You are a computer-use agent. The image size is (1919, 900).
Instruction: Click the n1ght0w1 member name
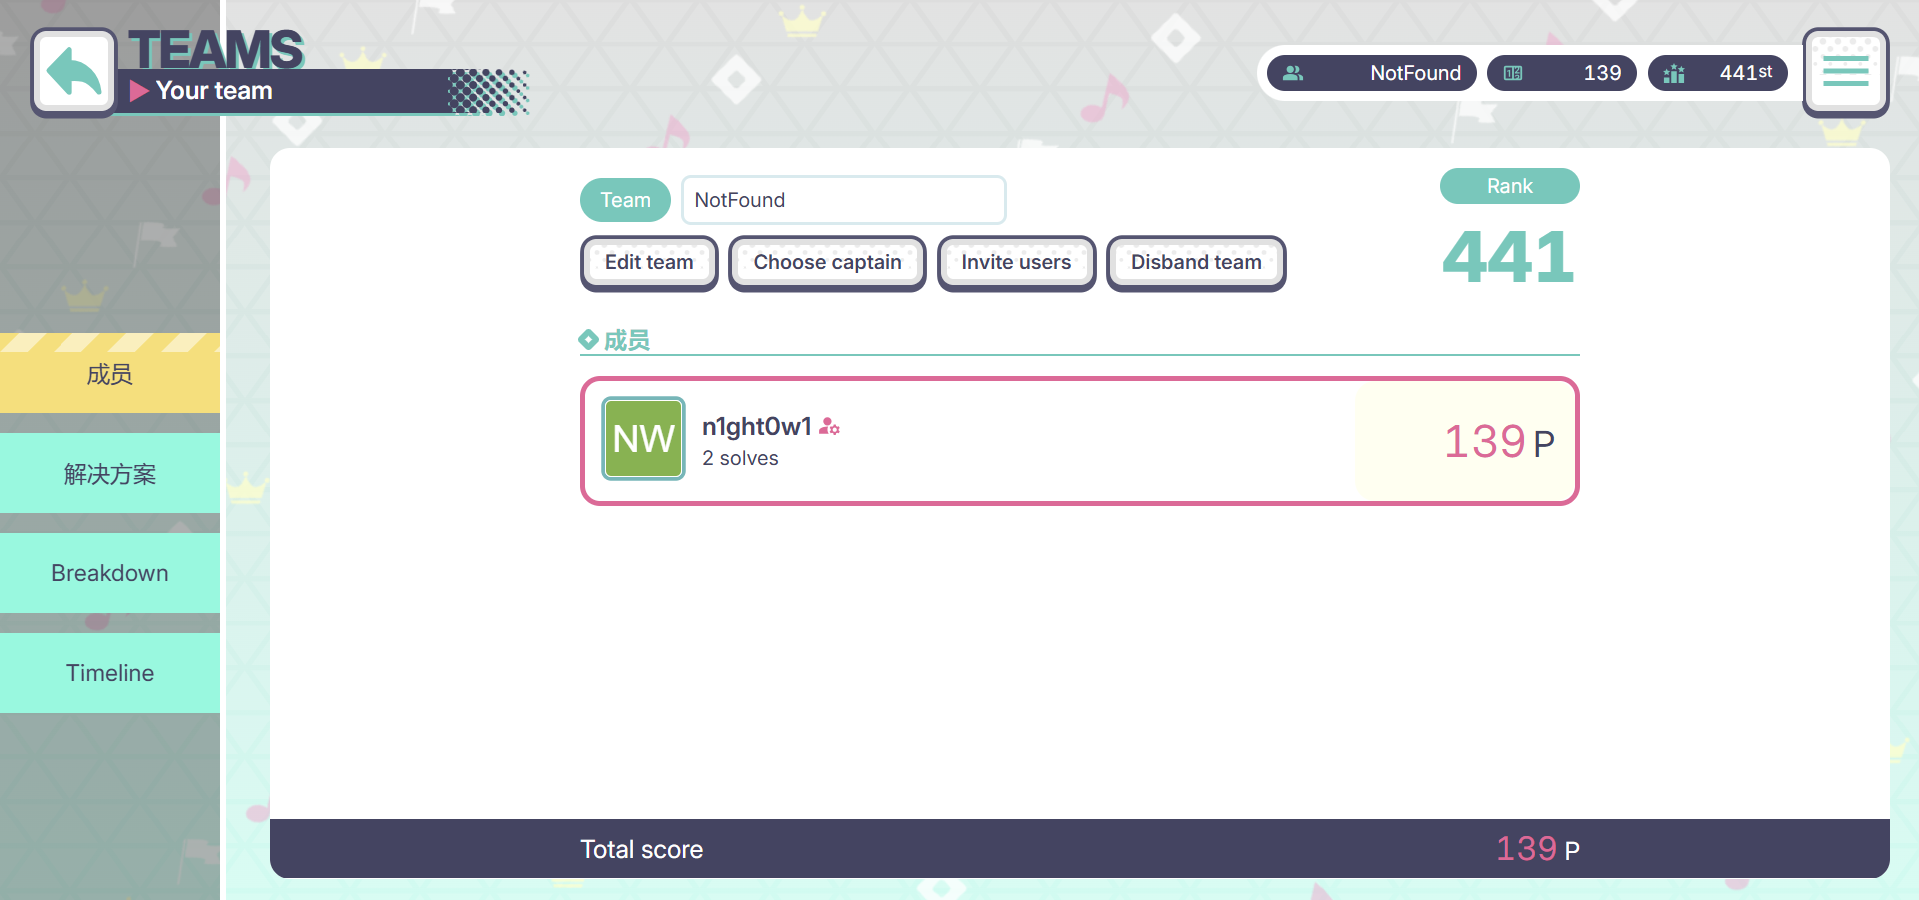tap(756, 427)
